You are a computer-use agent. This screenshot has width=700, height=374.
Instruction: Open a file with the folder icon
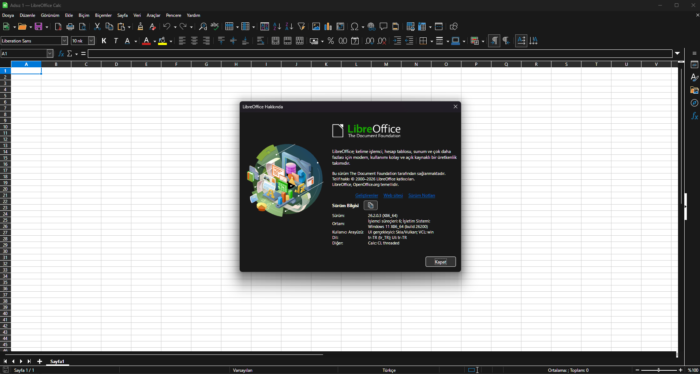point(22,27)
